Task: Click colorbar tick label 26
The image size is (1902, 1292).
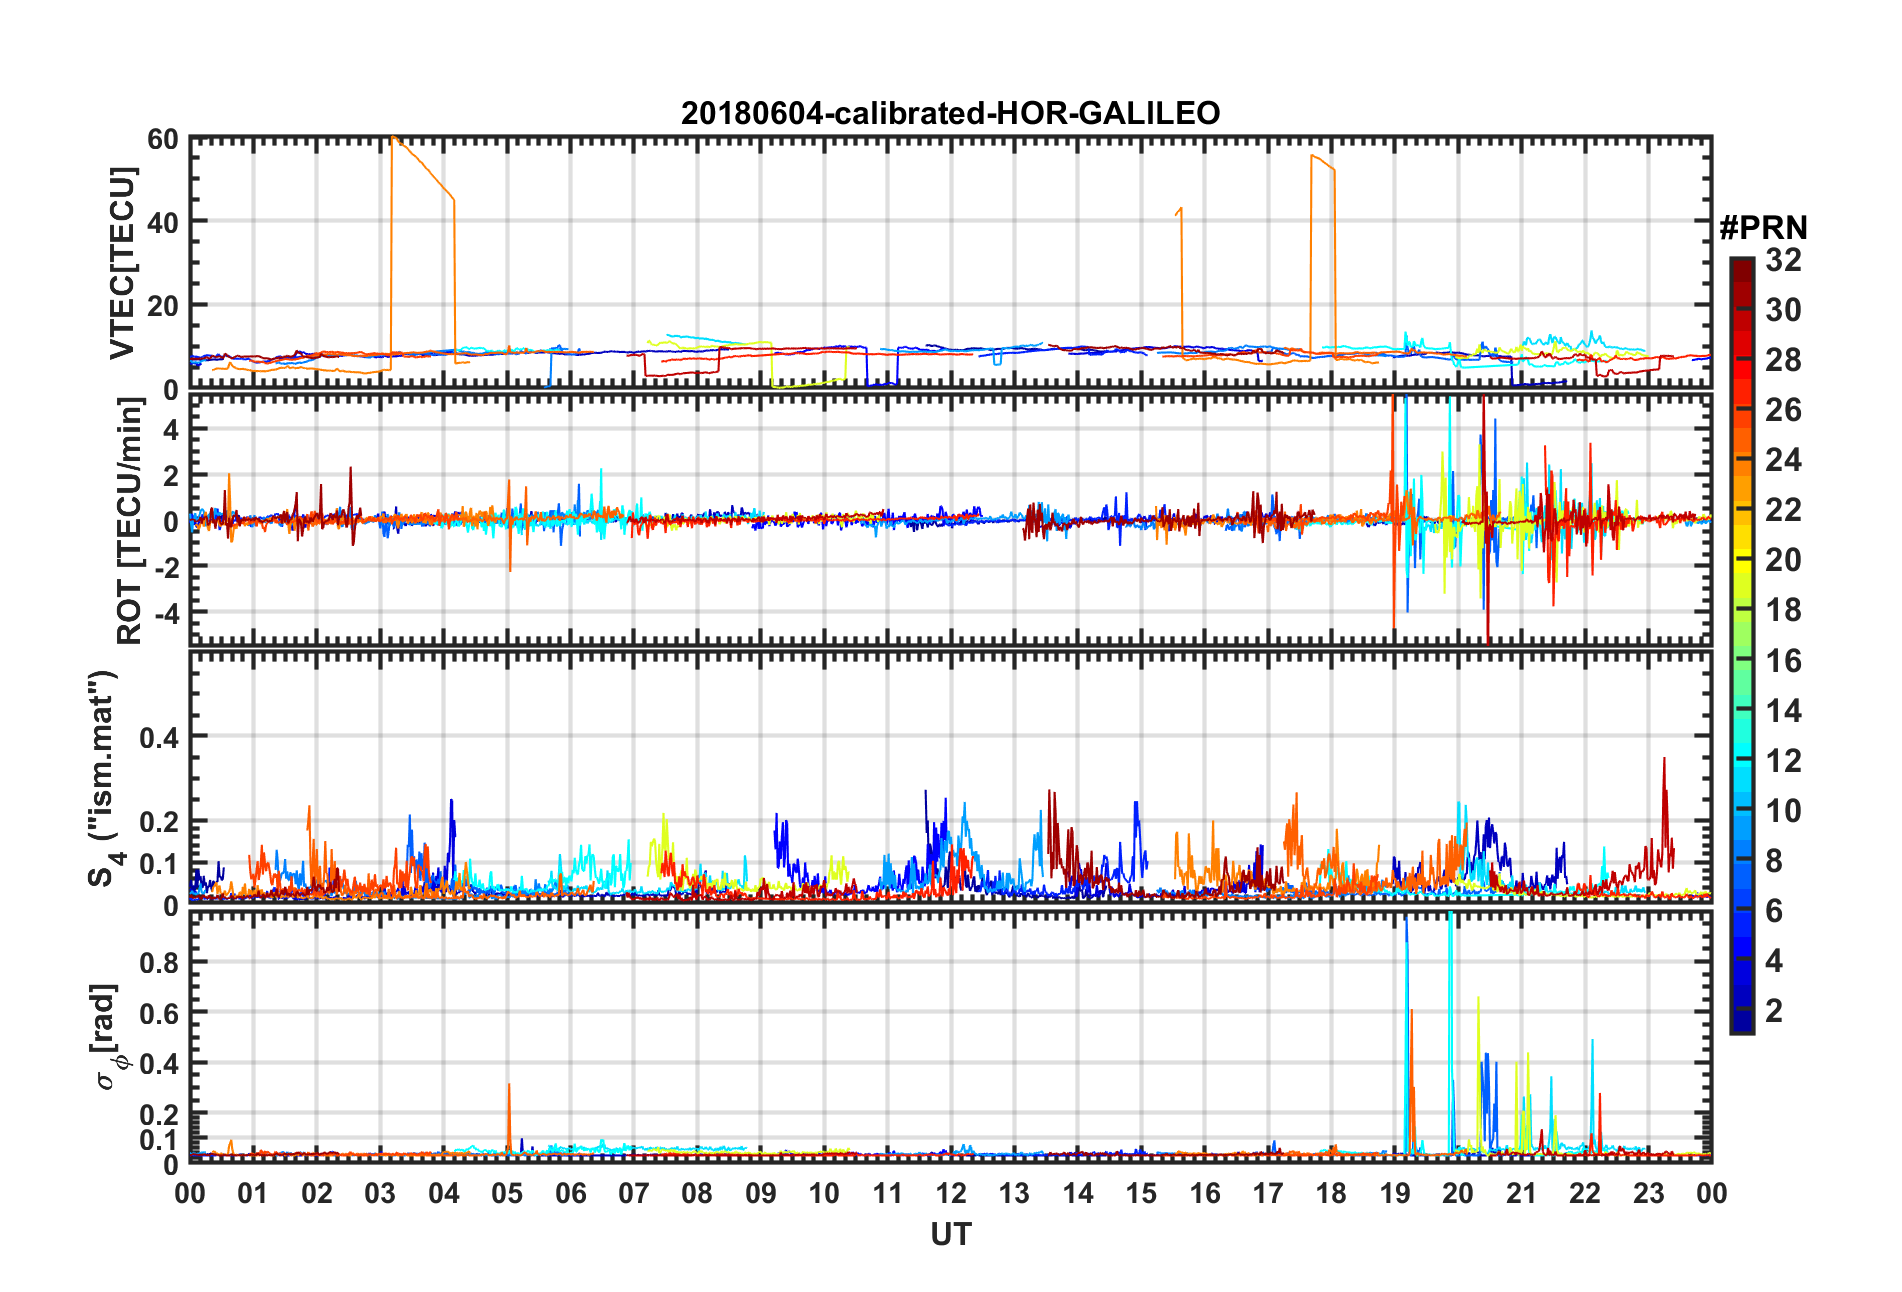Action: click(1784, 410)
